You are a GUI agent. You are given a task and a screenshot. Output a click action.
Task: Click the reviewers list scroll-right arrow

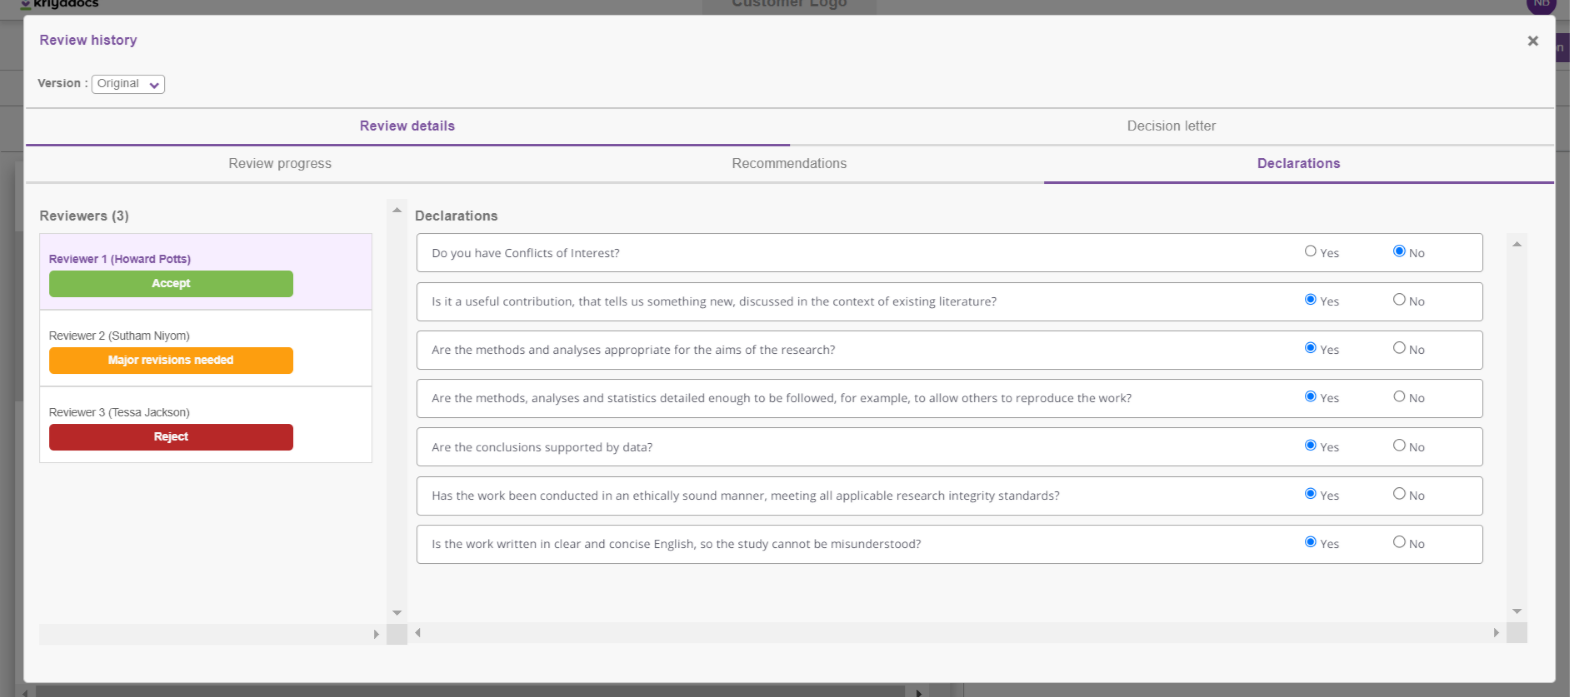click(x=376, y=634)
